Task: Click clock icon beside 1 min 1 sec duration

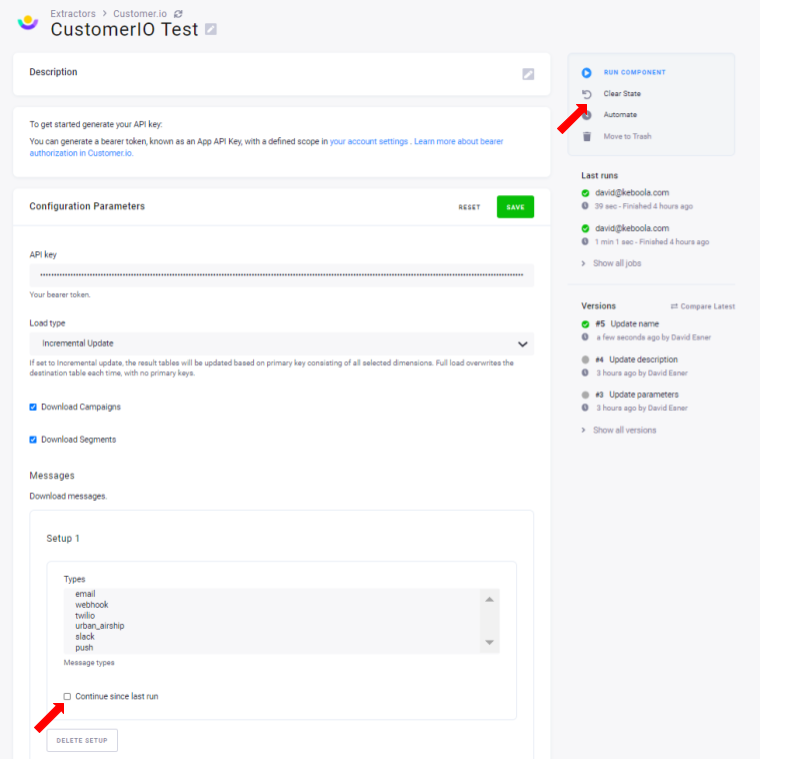Action: [x=585, y=241]
